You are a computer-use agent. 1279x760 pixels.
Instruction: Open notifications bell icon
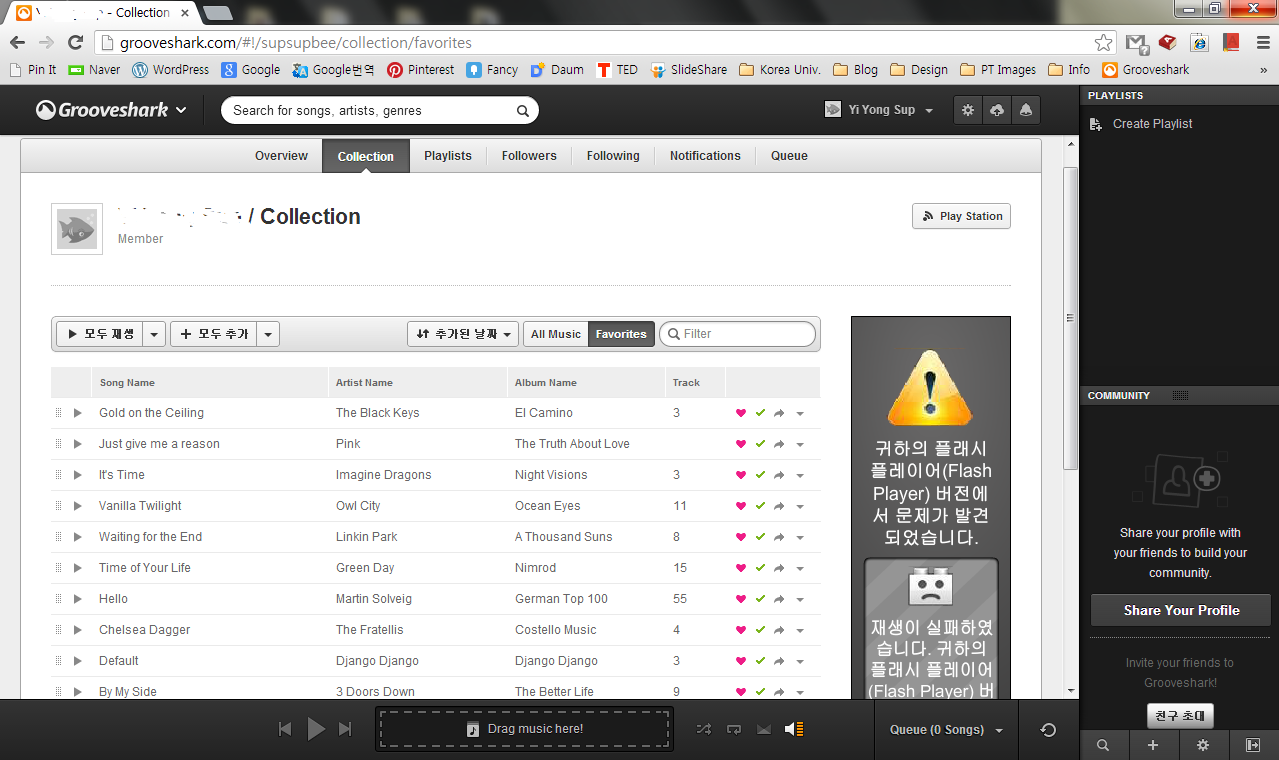(1025, 110)
